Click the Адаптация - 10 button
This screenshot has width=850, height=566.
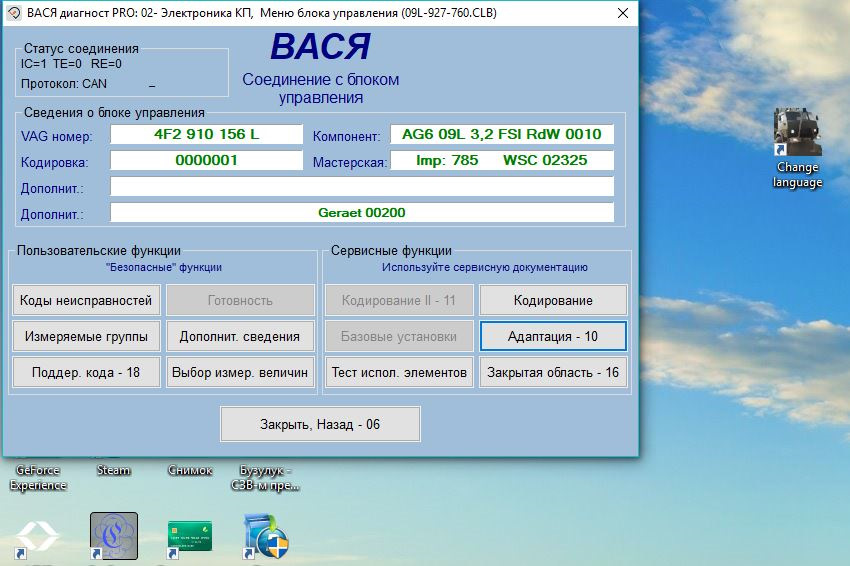click(553, 336)
